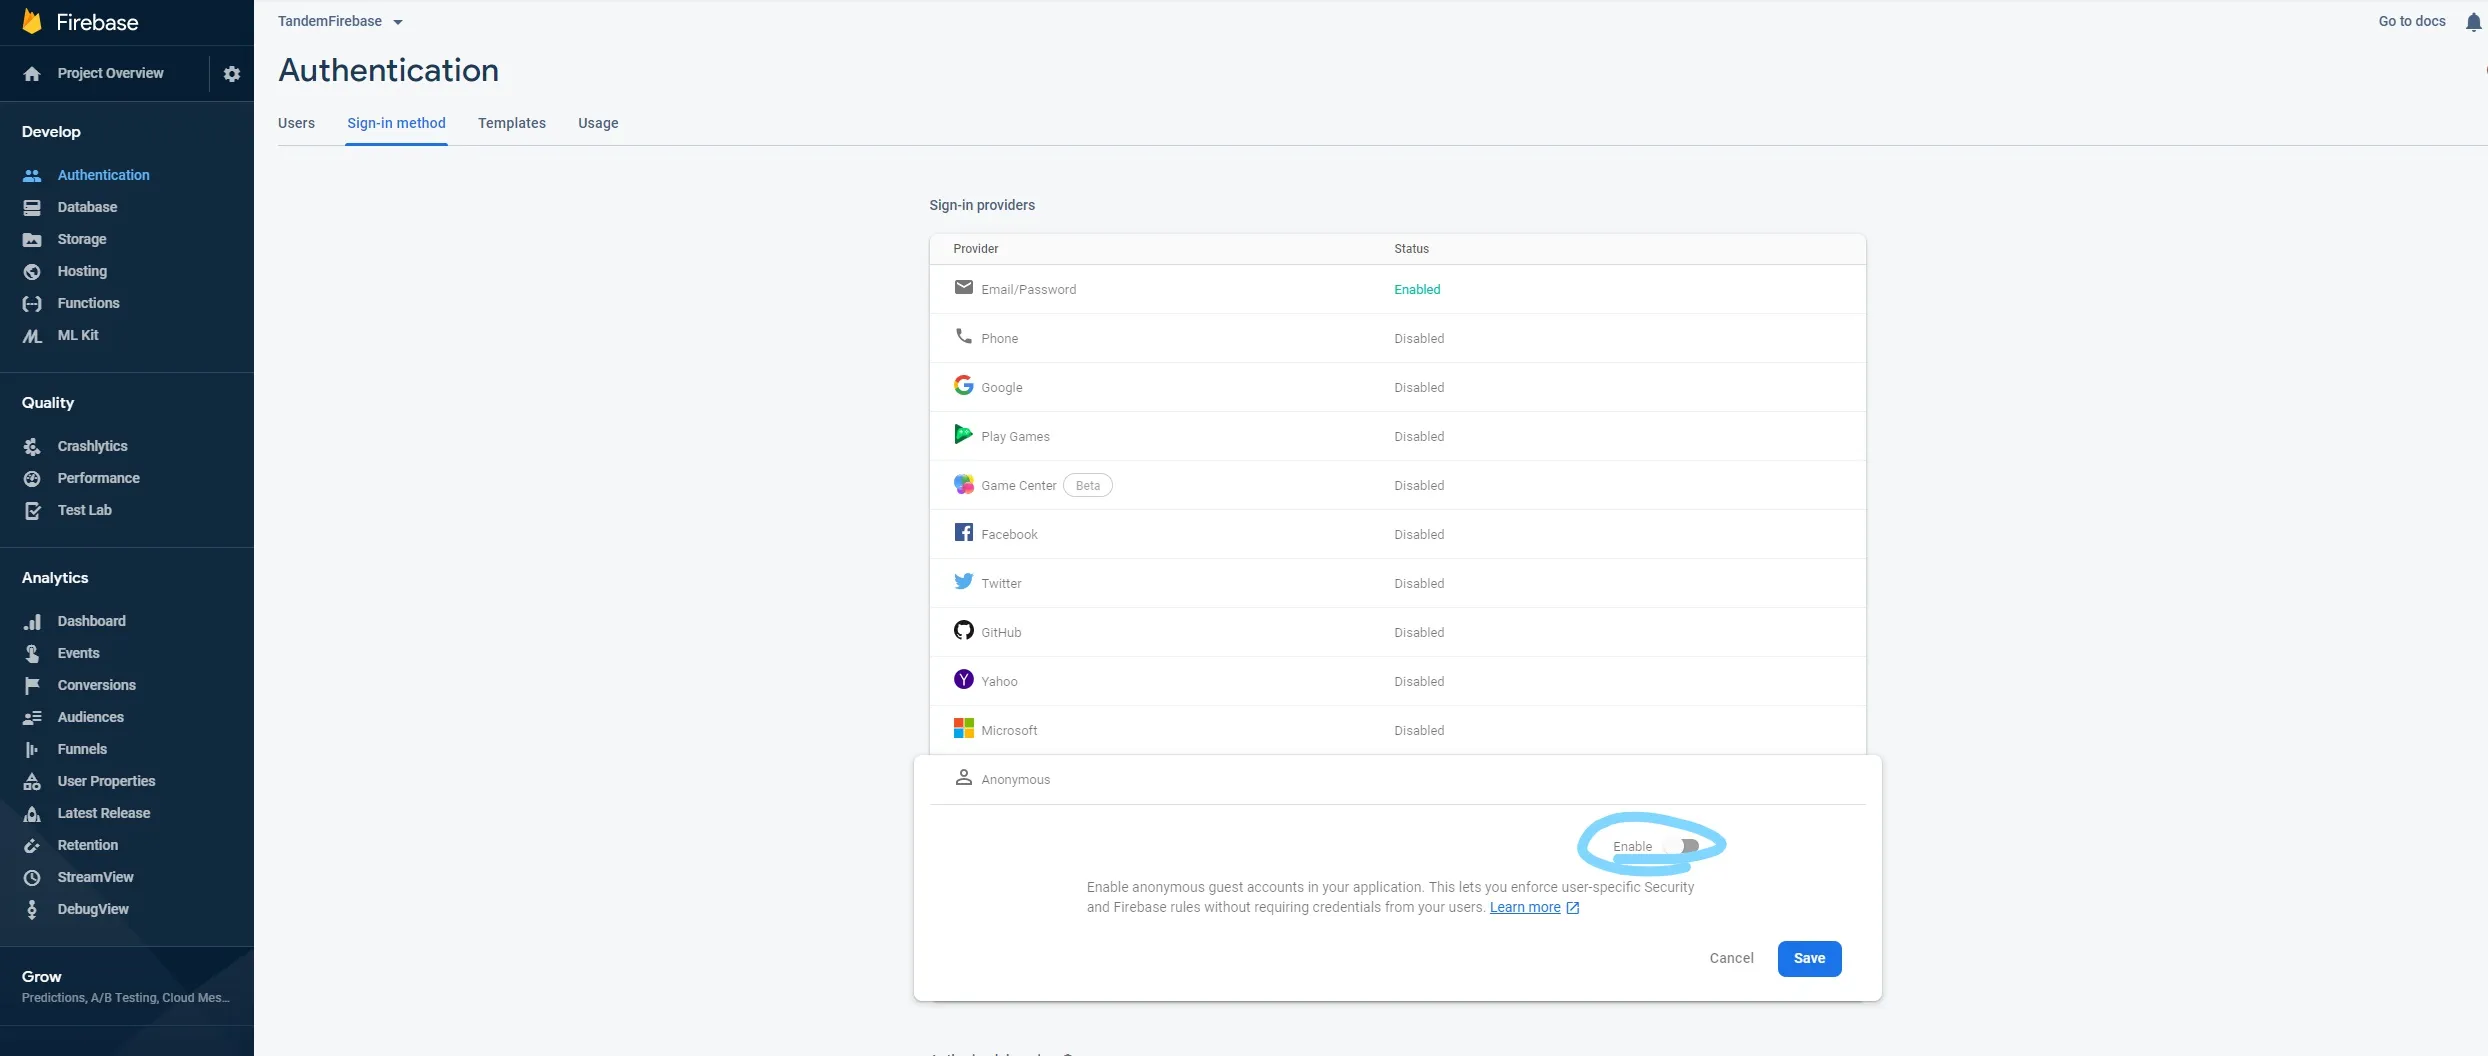Open the Learn more link
The width and height of the screenshot is (2488, 1056).
tap(1525, 907)
